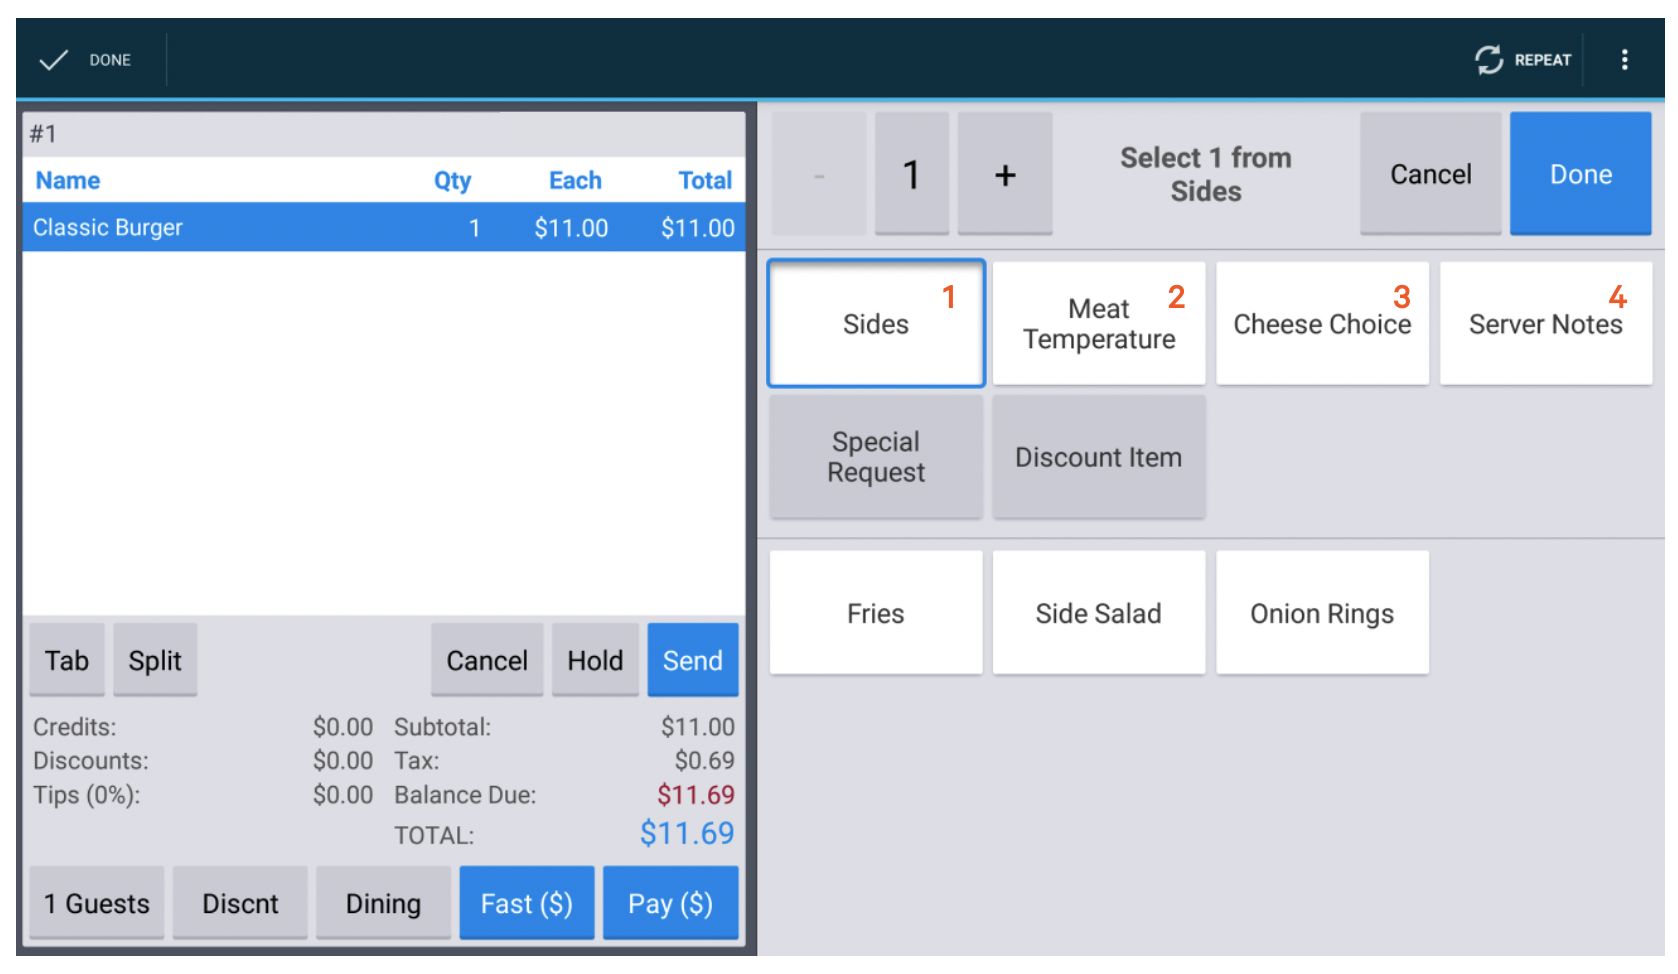Select the Sides modifier group
1678x974 pixels.
pyautogui.click(x=875, y=323)
